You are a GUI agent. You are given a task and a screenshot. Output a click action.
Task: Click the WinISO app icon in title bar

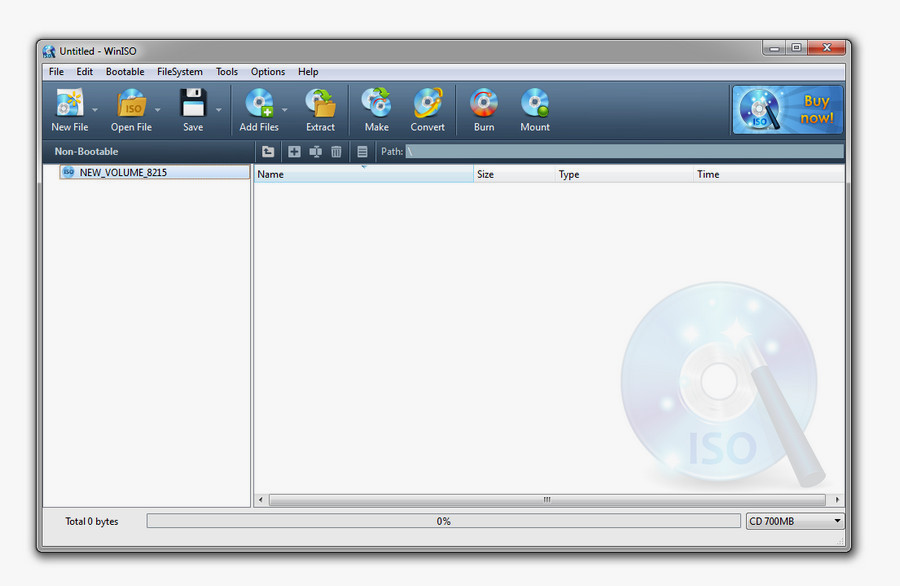49,51
